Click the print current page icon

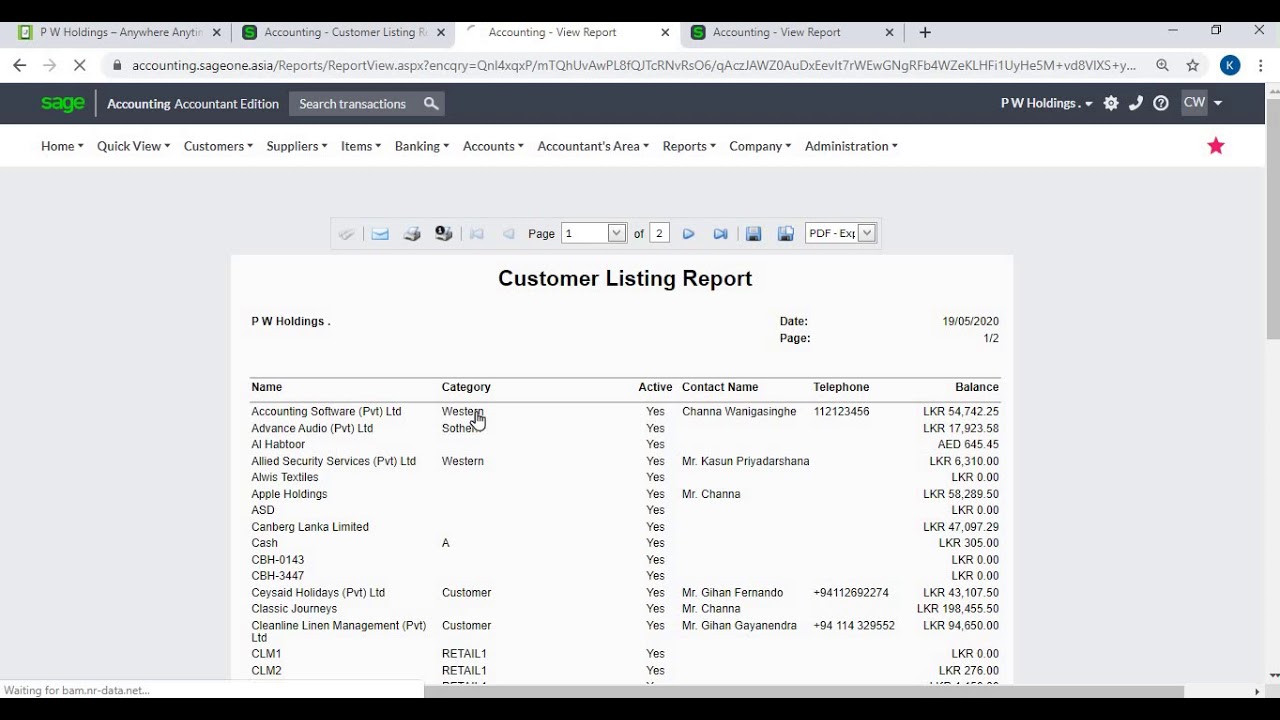(x=444, y=234)
